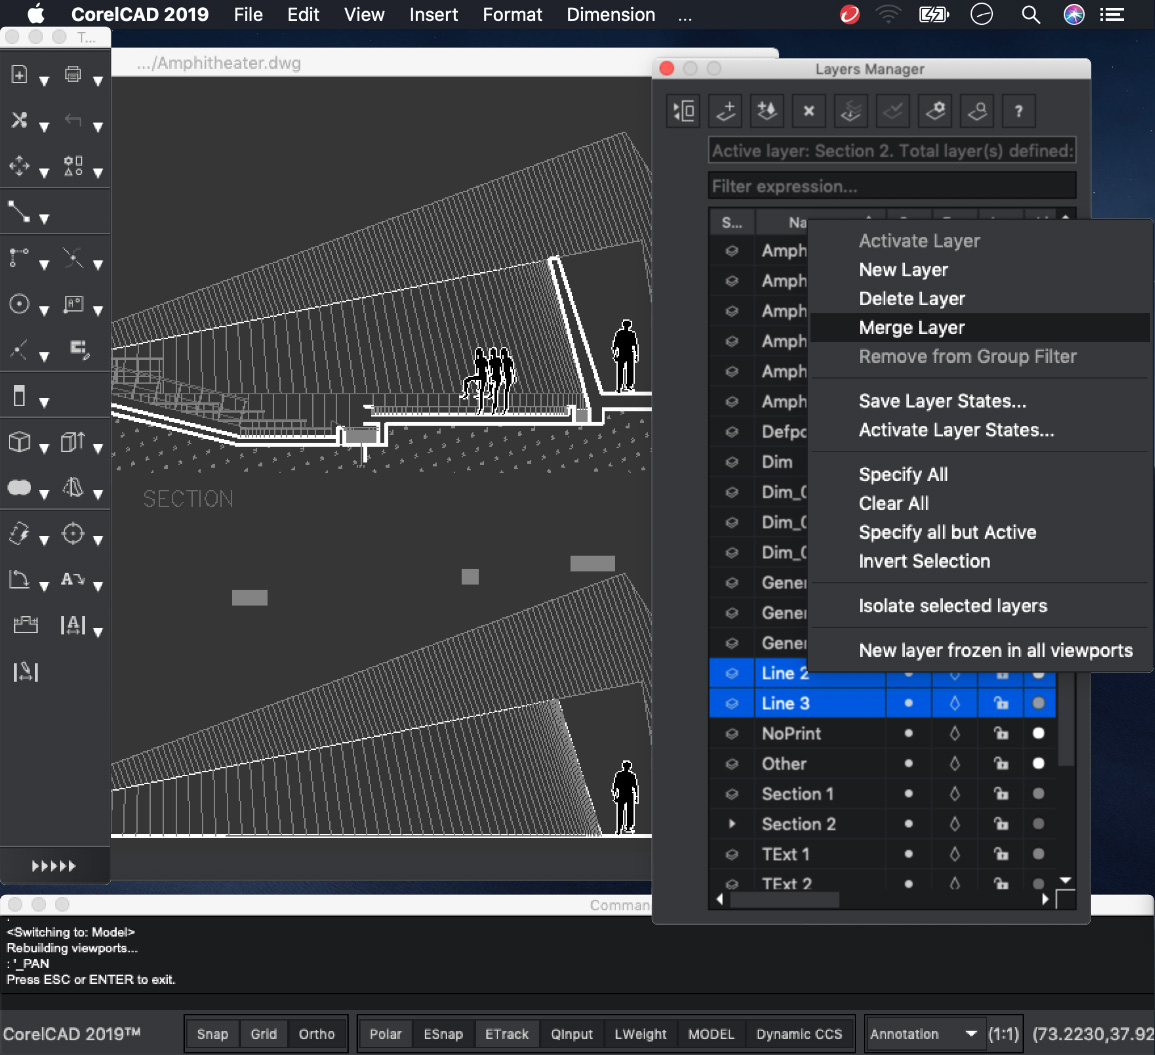Open the layer settings gear icon

935,111
